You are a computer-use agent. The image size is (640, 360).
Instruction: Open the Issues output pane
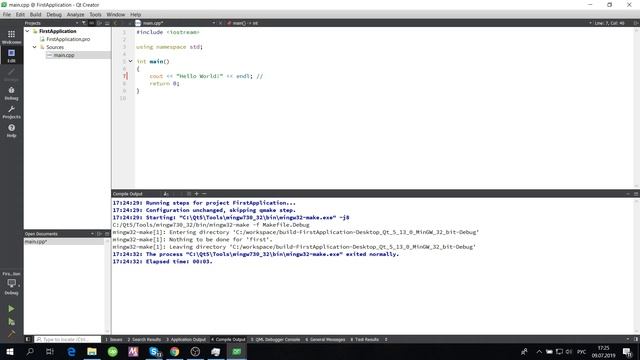coord(114,339)
